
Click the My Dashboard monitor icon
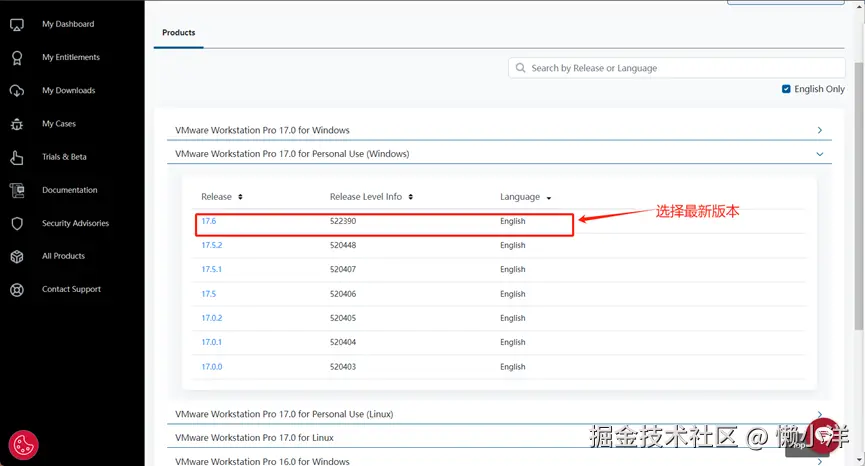(x=17, y=24)
